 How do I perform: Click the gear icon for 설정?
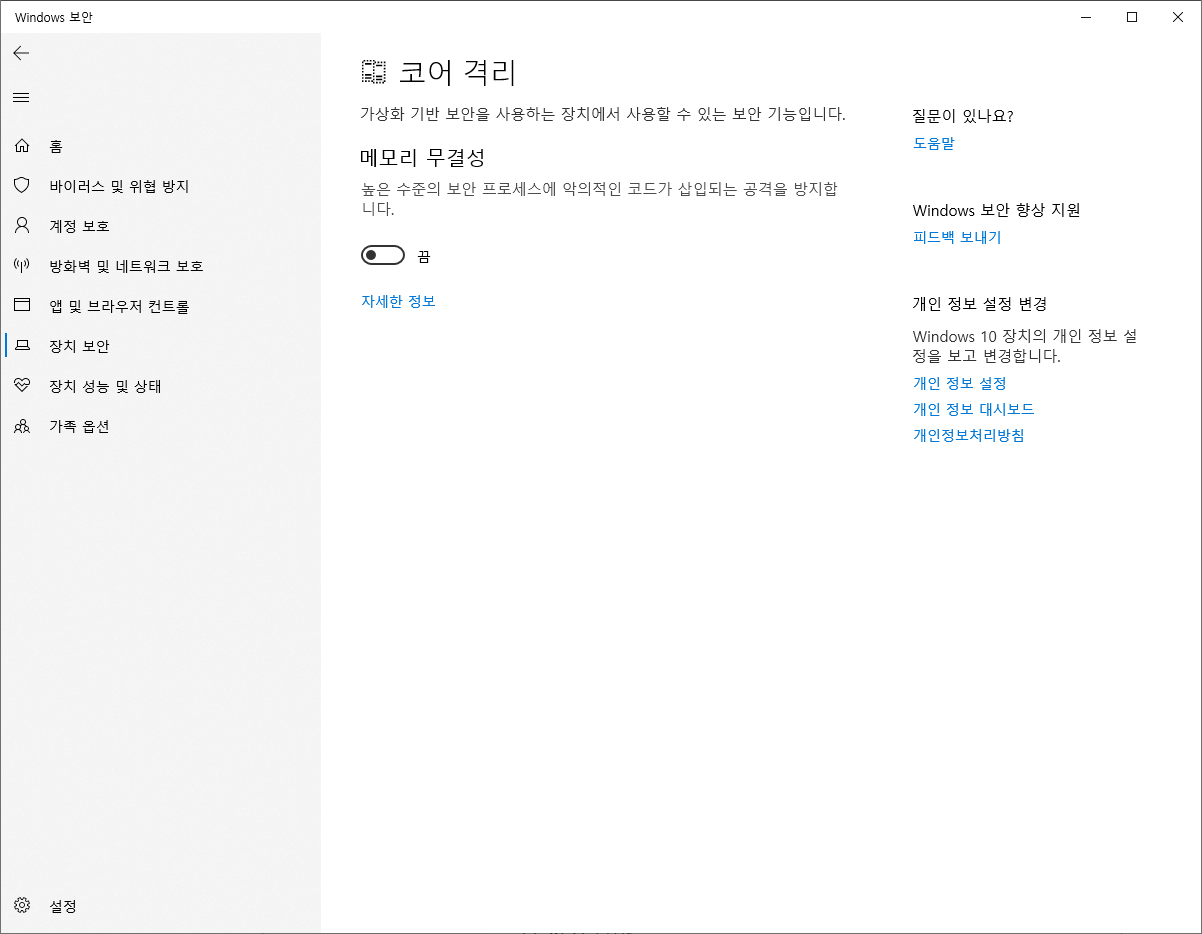[x=22, y=906]
